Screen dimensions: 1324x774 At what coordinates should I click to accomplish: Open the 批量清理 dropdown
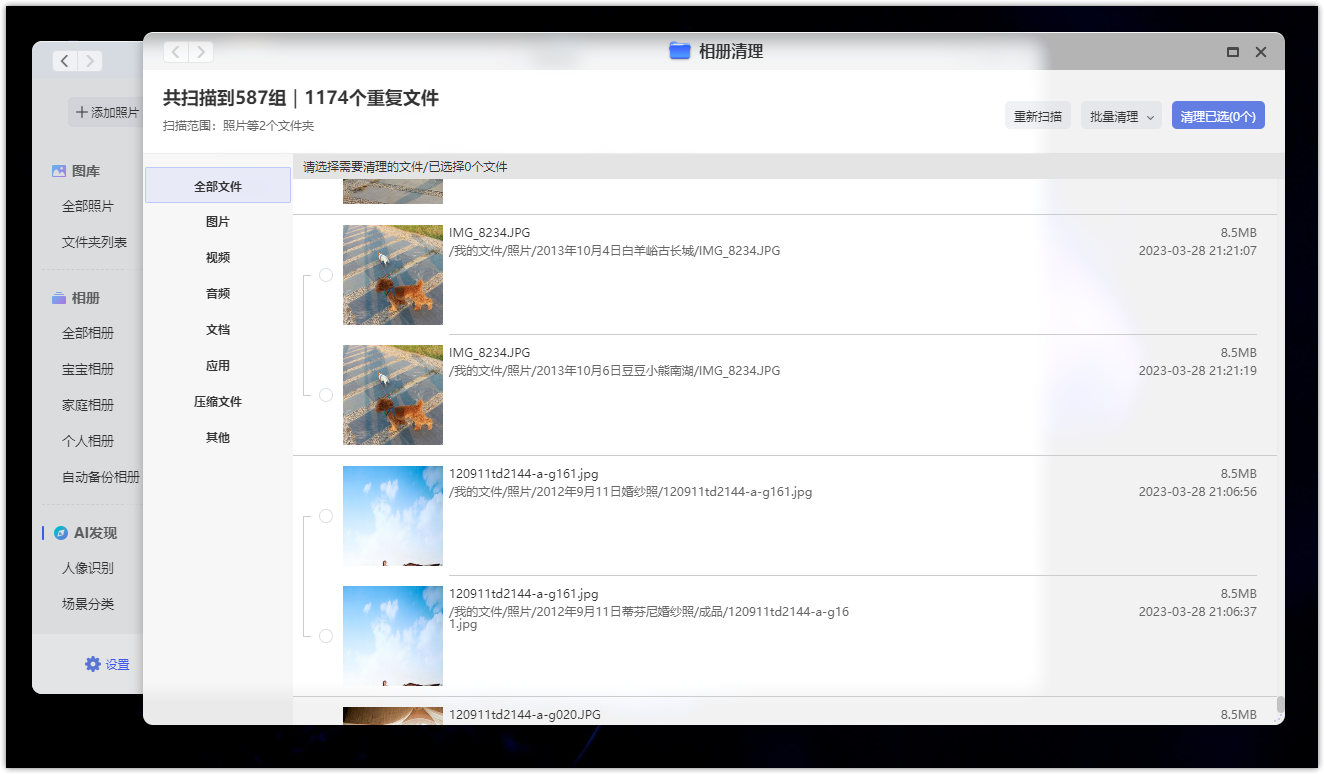pos(1121,116)
